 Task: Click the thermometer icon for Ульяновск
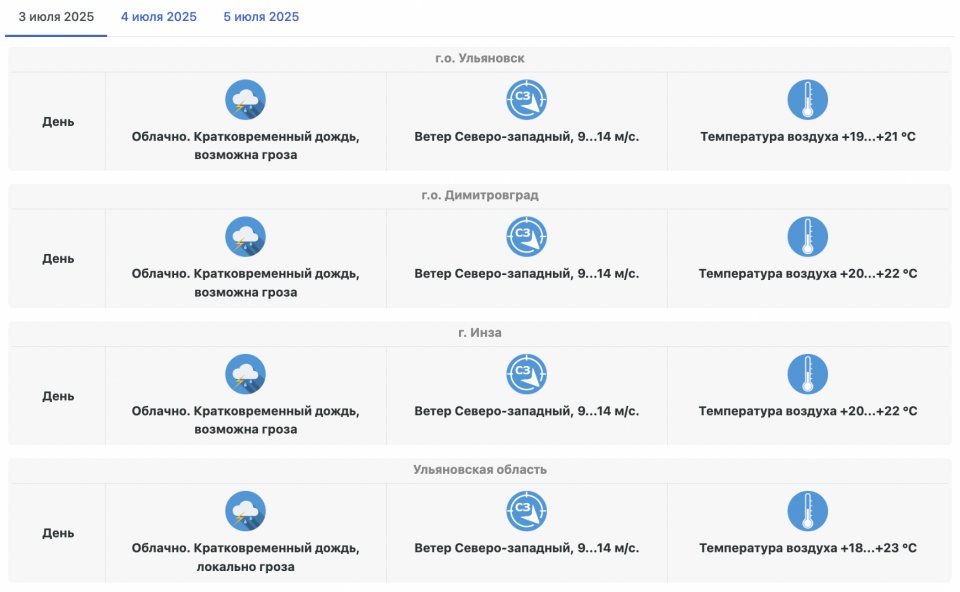point(807,100)
